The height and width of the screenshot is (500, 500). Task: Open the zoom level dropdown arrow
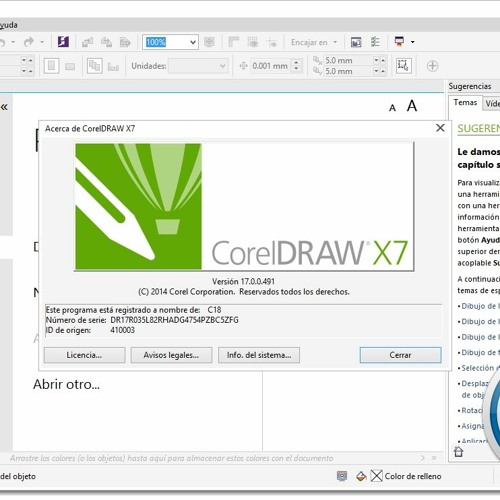coord(193,42)
